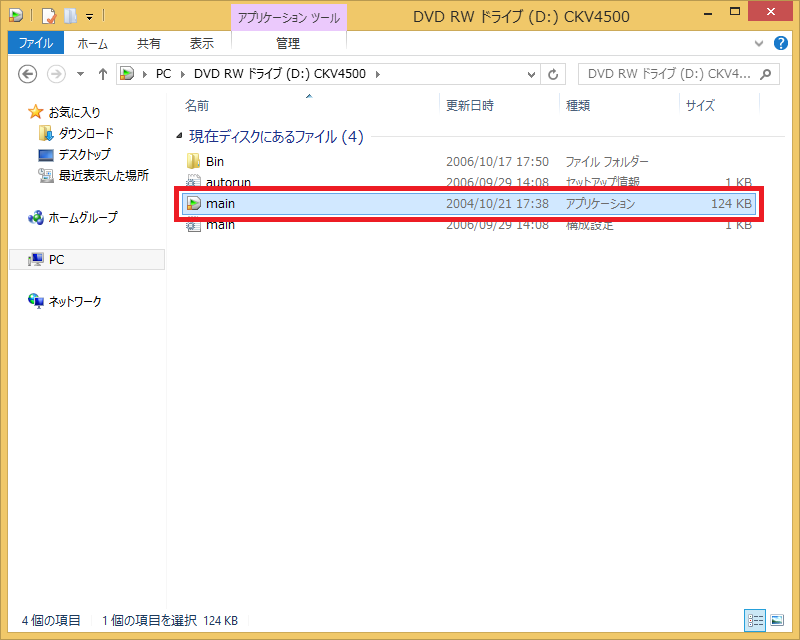Collapse the 現在ディスクにあるファイル group
This screenshot has height=640, width=800.
click(180, 137)
